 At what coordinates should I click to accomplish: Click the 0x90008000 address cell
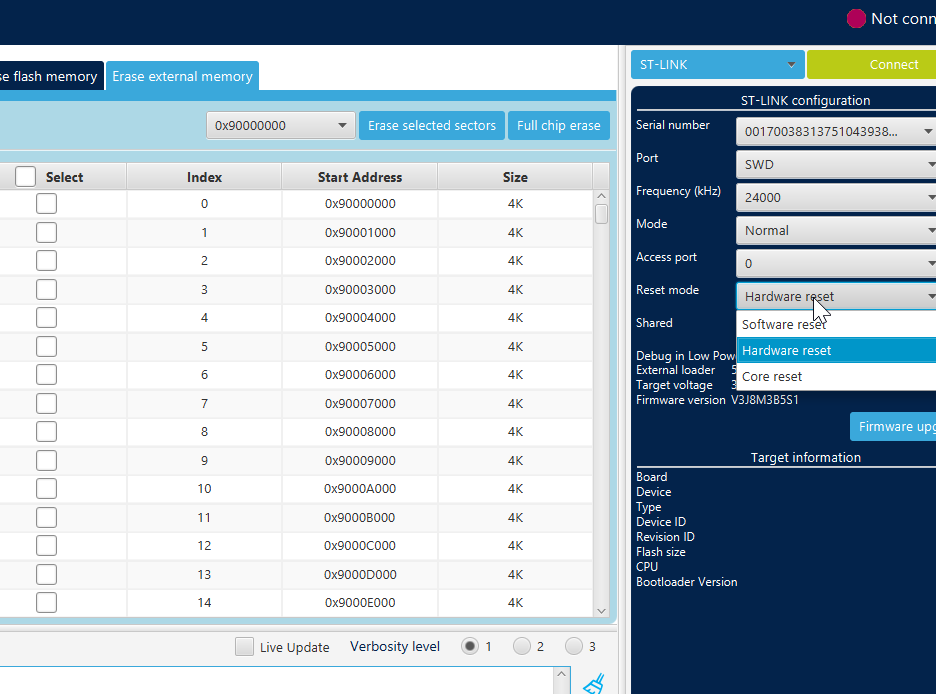360,431
